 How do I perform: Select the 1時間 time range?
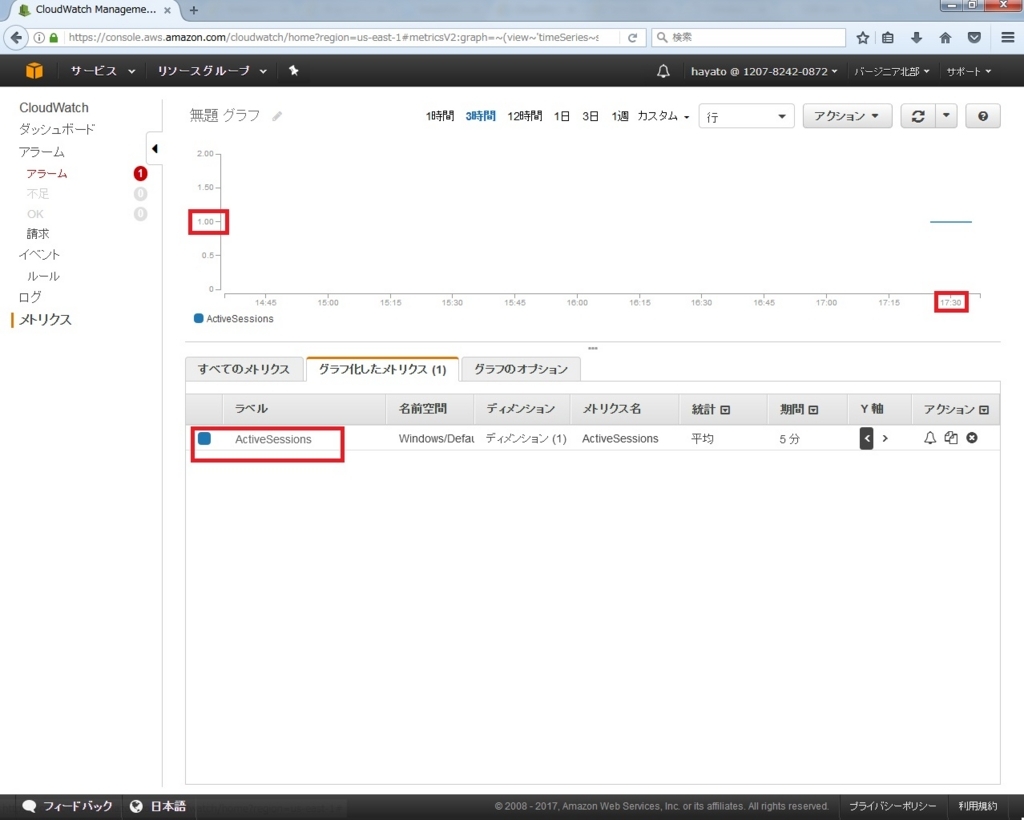(x=440, y=116)
